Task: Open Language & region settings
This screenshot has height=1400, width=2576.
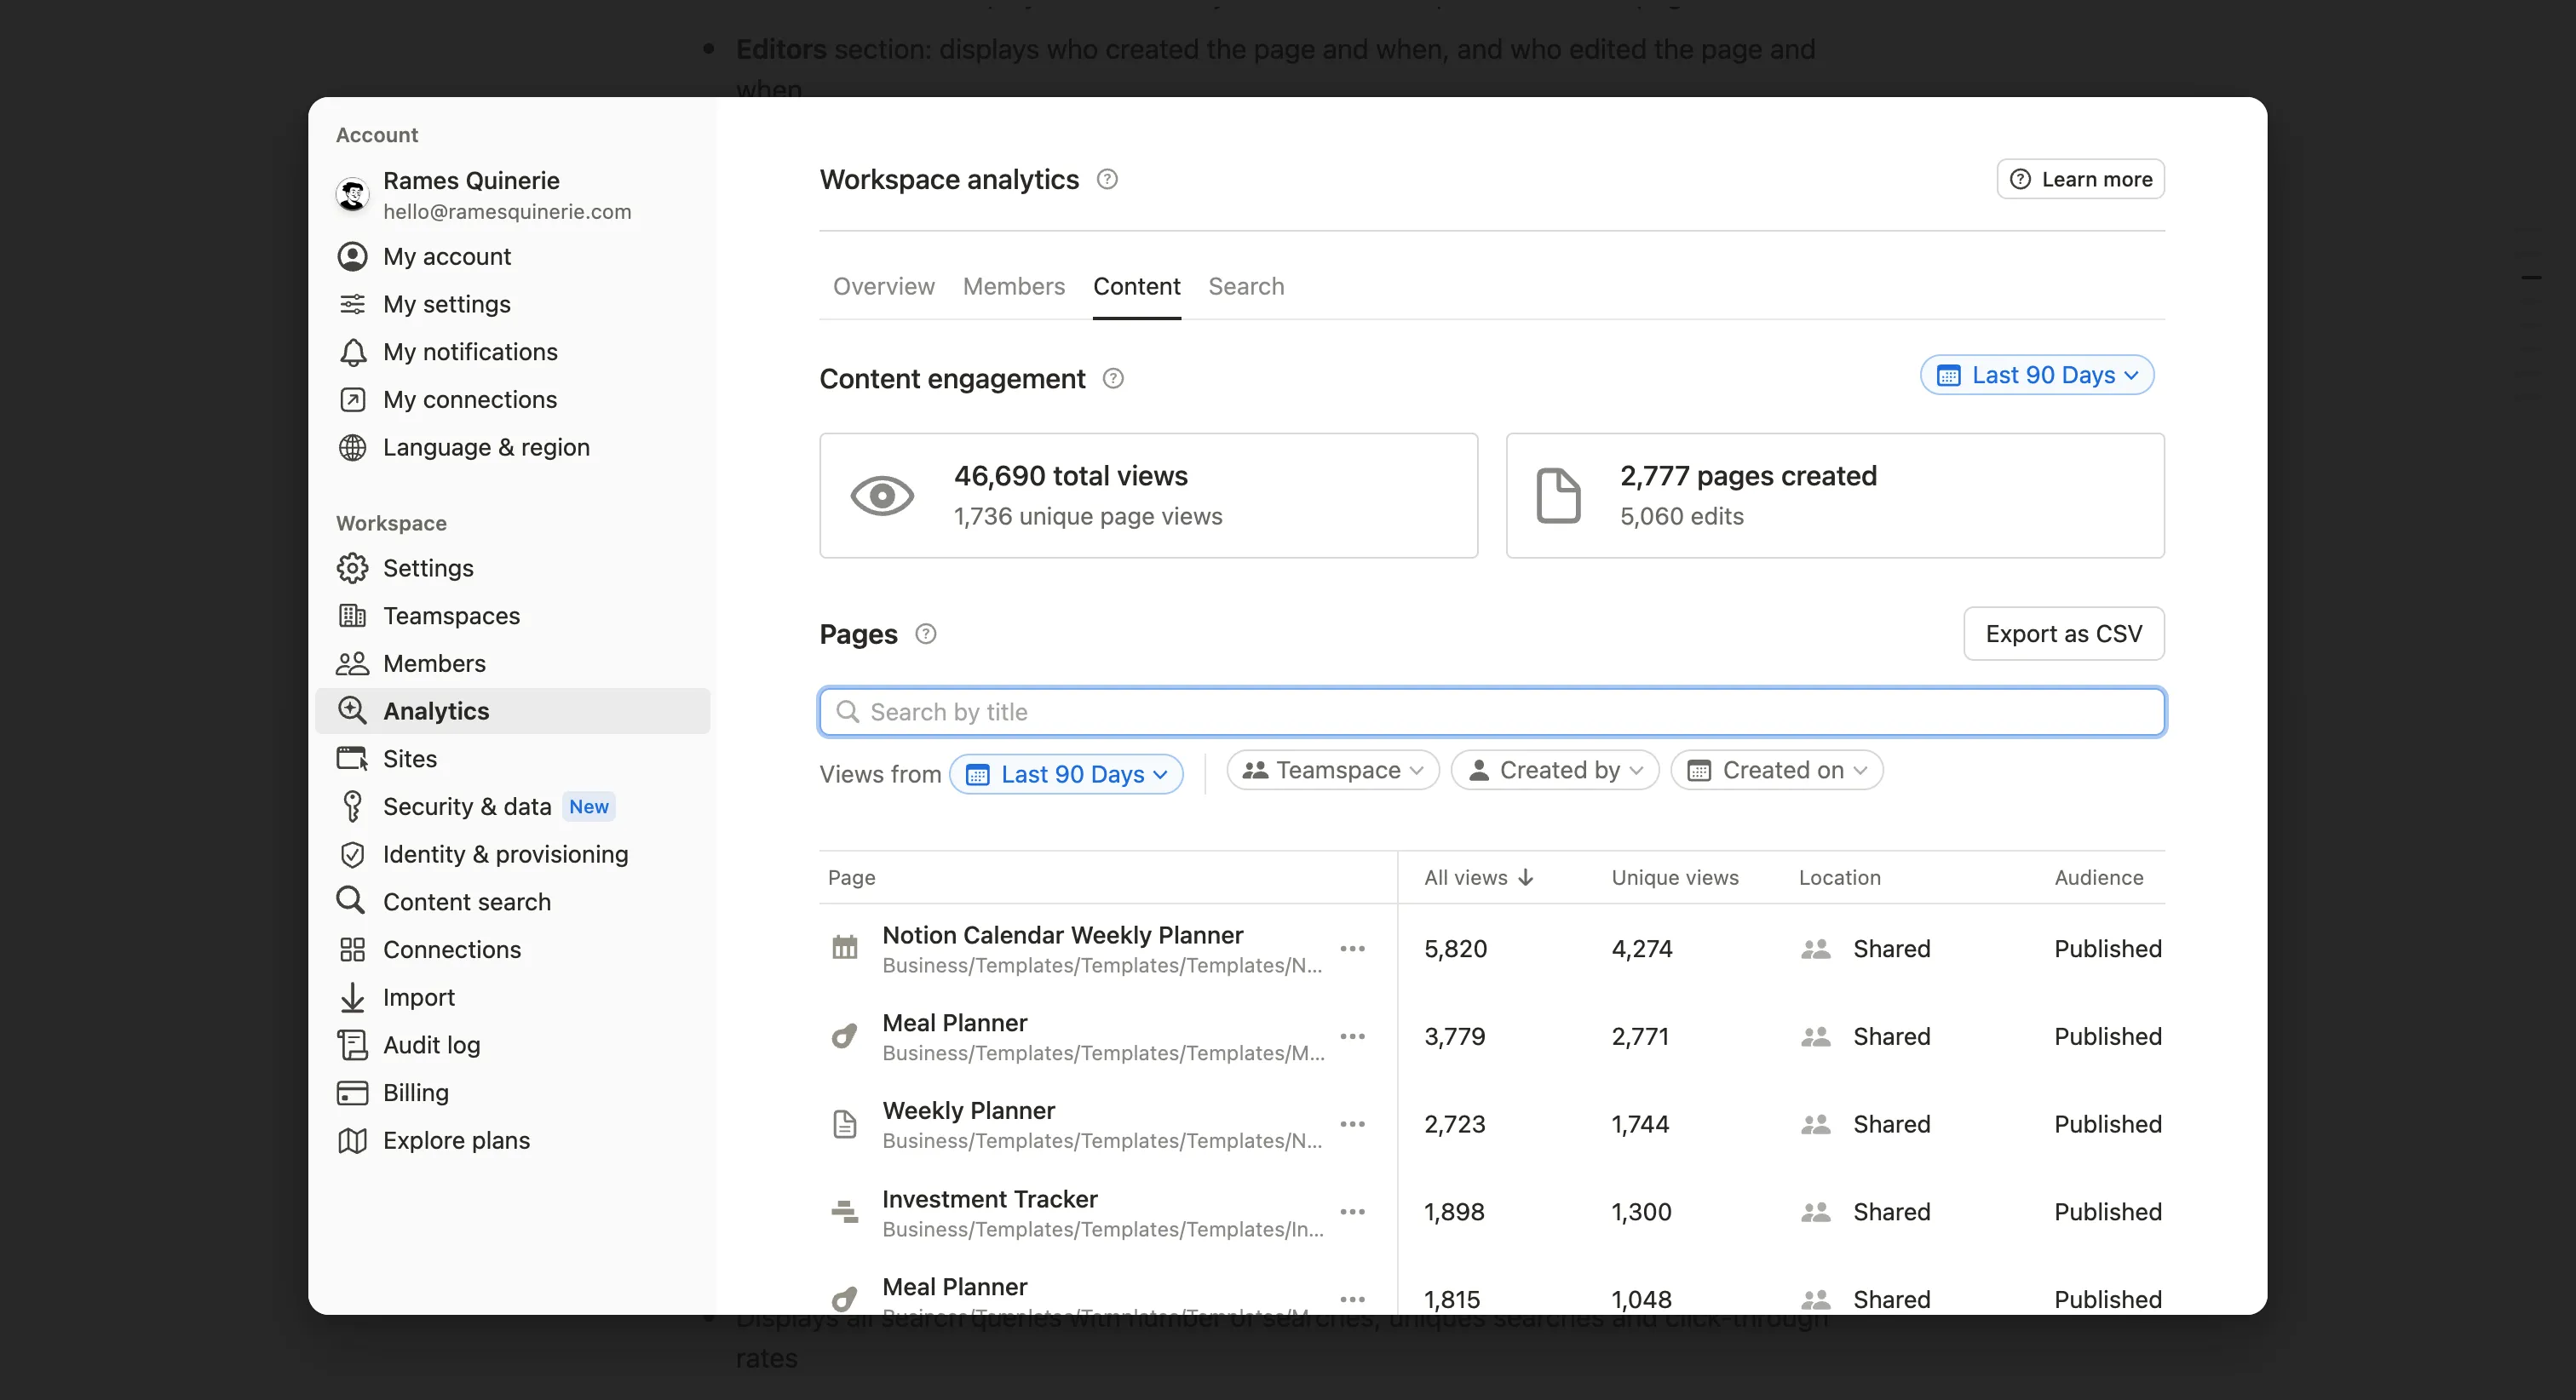Action: pos(512,447)
